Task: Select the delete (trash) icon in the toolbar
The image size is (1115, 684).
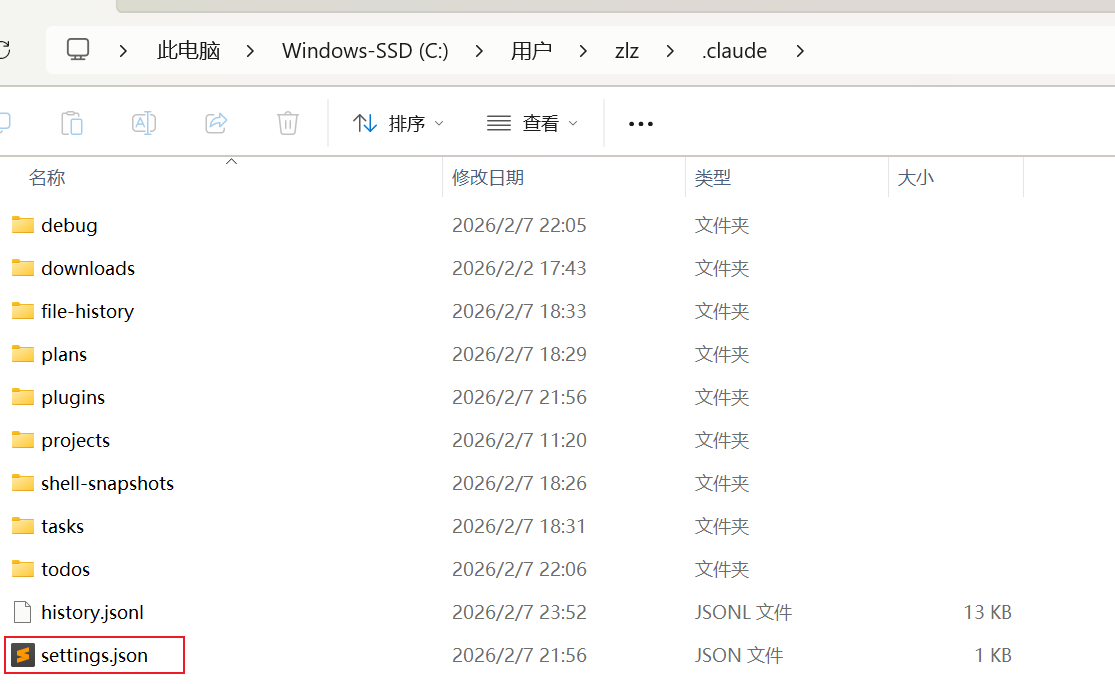Action: [288, 122]
